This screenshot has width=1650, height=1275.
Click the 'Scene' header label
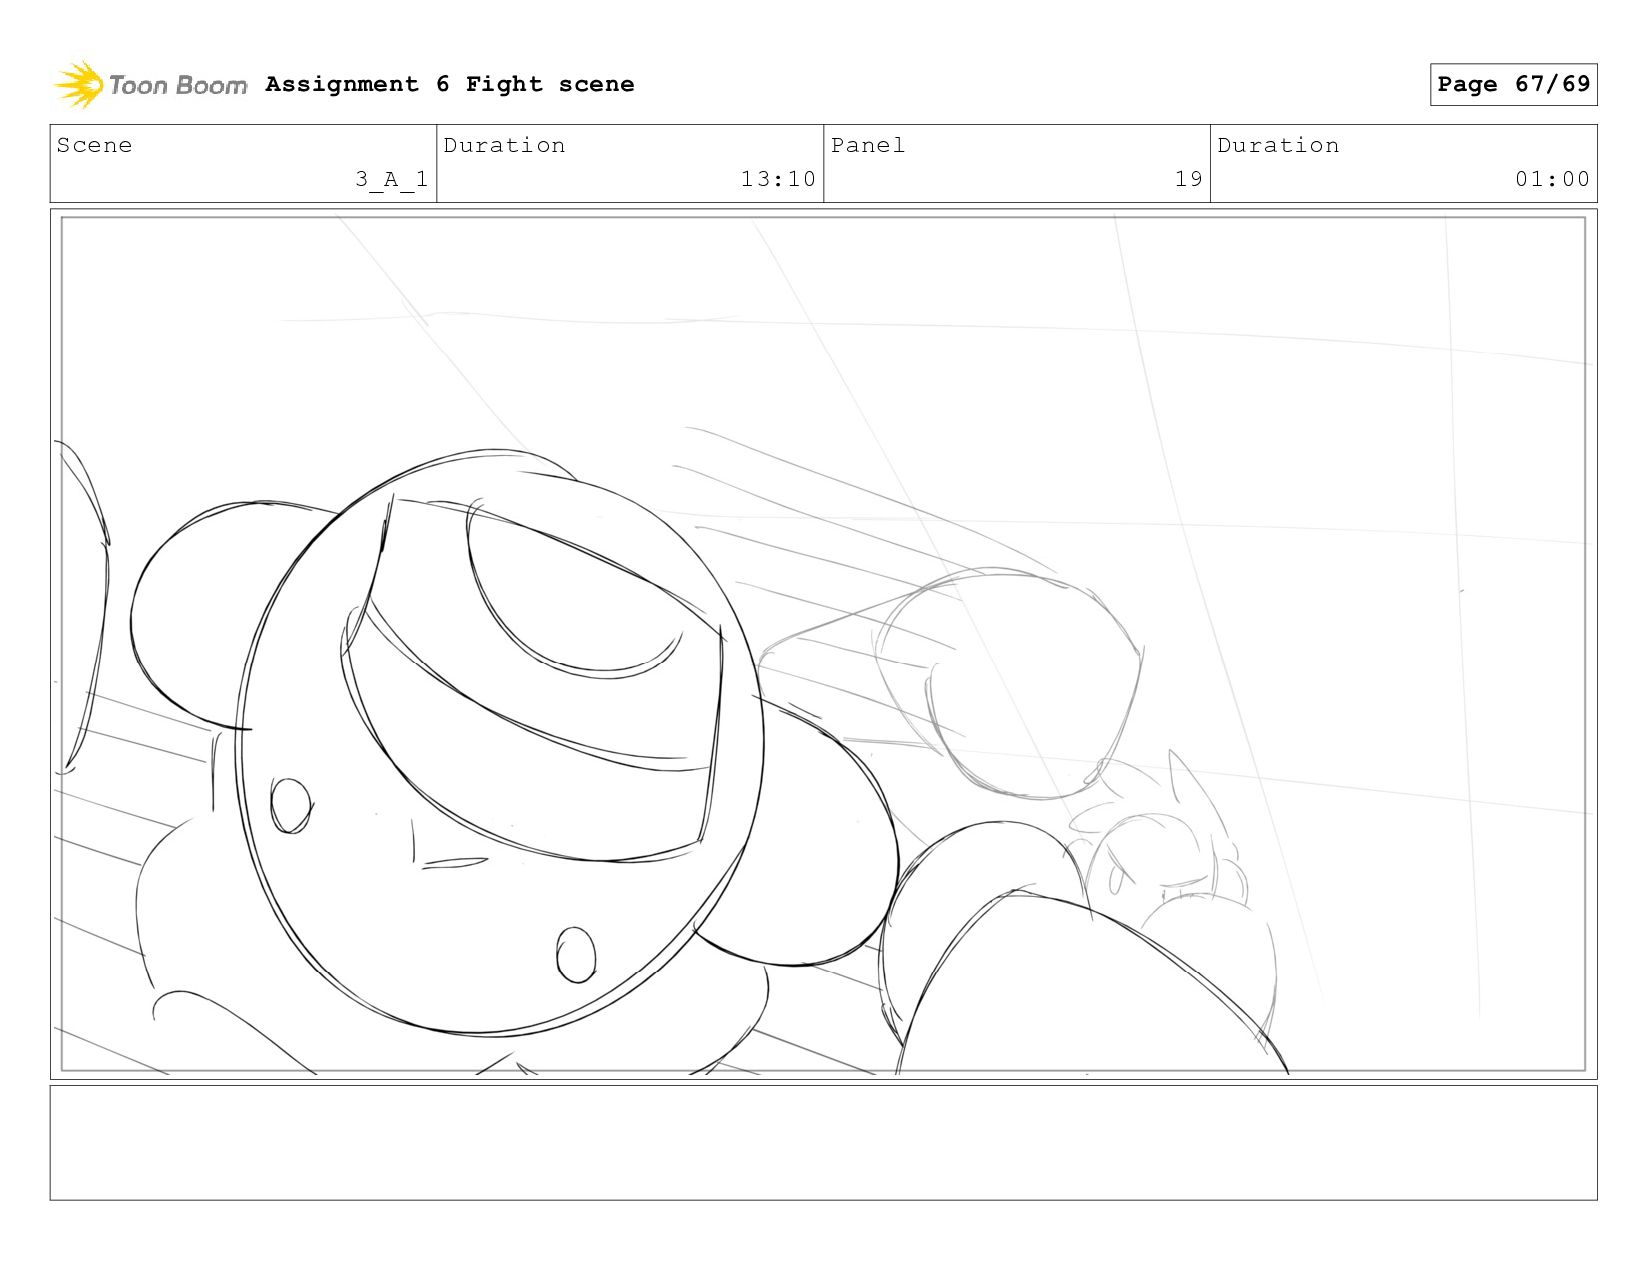point(94,145)
